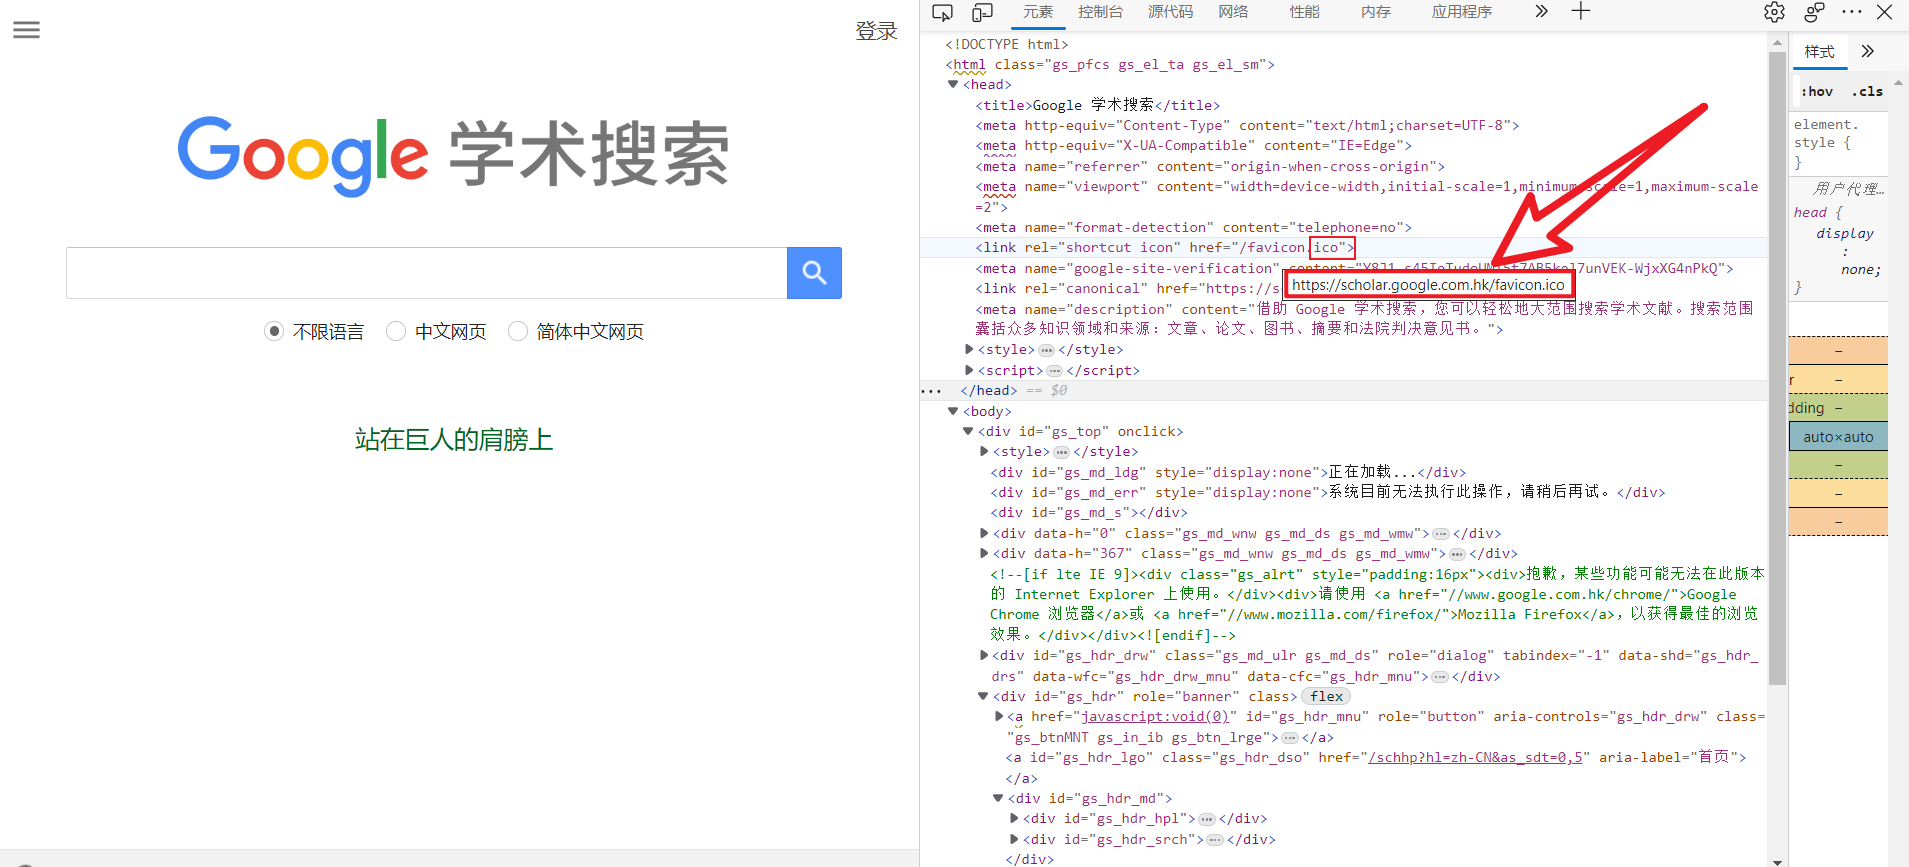Expand the div data-h="367" node
This screenshot has width=1909, height=867.
984,554
